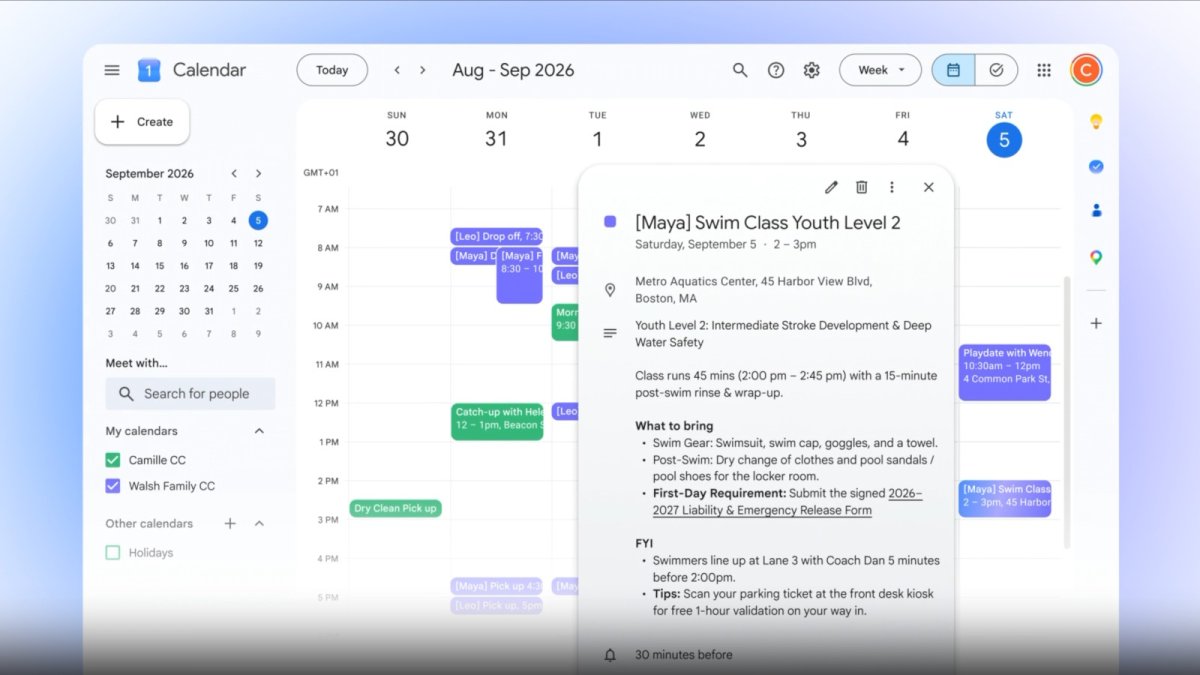Delete the swim class event trash icon
1200x675 pixels.
861,187
